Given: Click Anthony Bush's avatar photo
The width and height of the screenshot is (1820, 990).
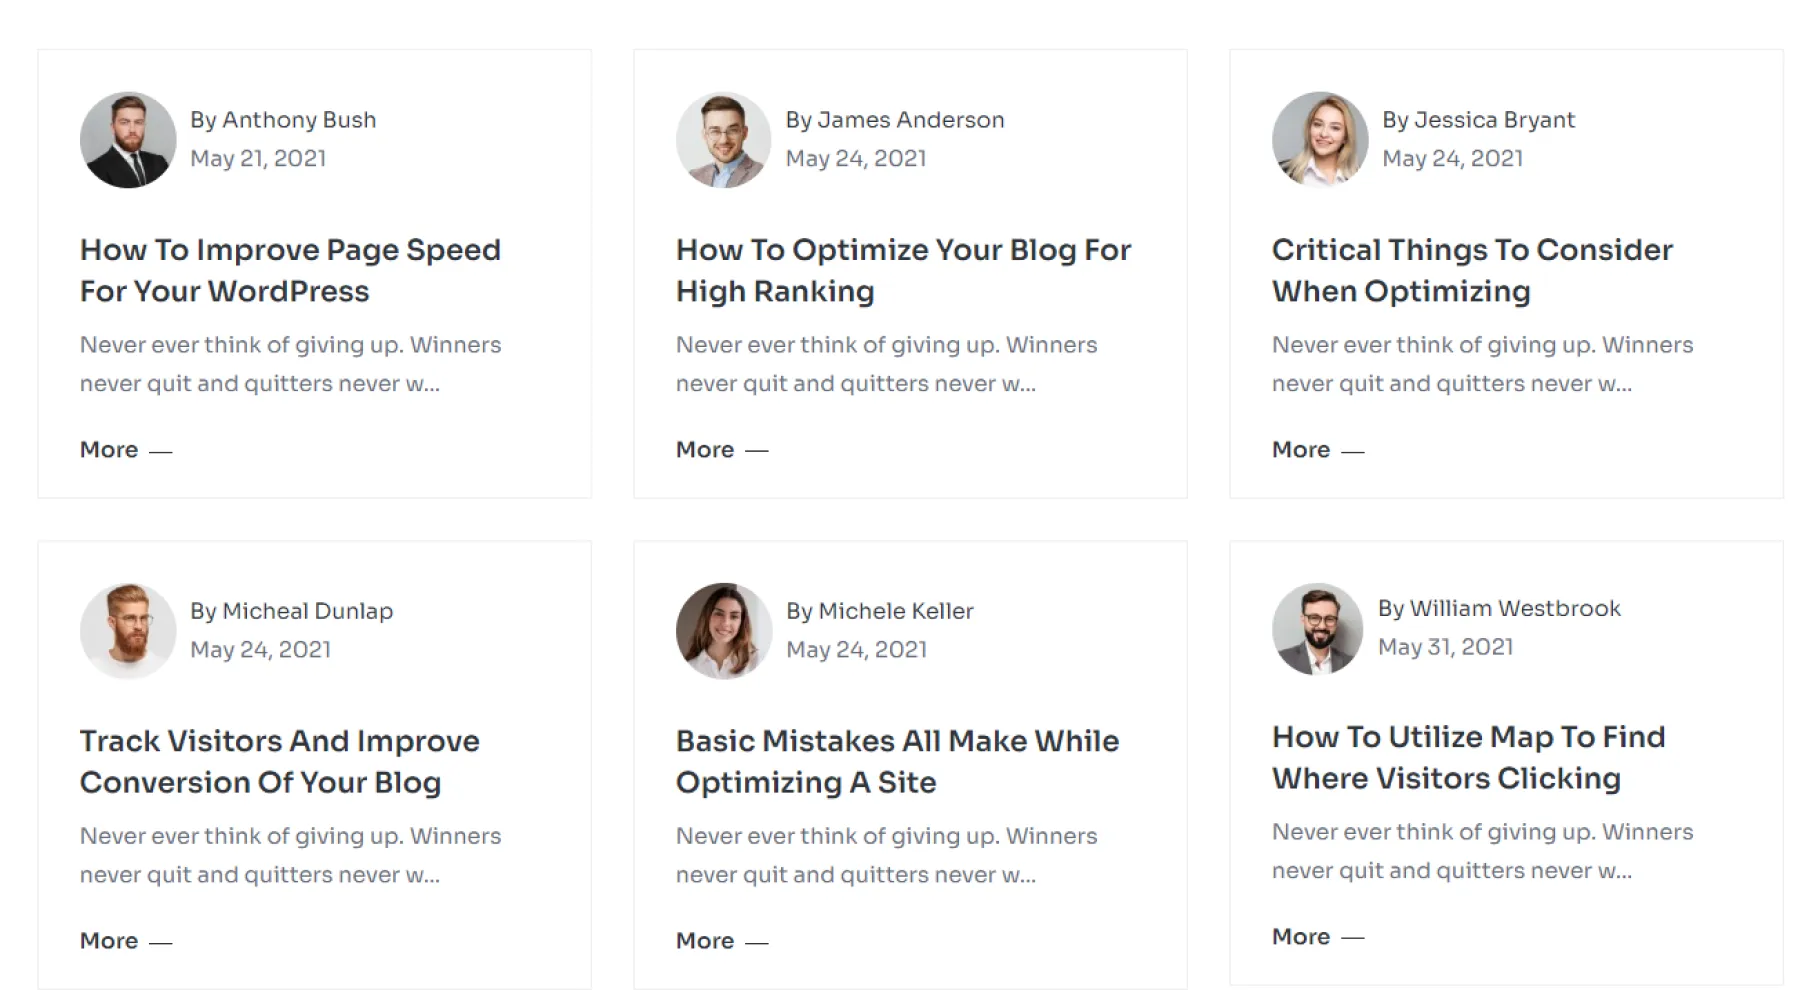Looking at the screenshot, I should coord(128,140).
